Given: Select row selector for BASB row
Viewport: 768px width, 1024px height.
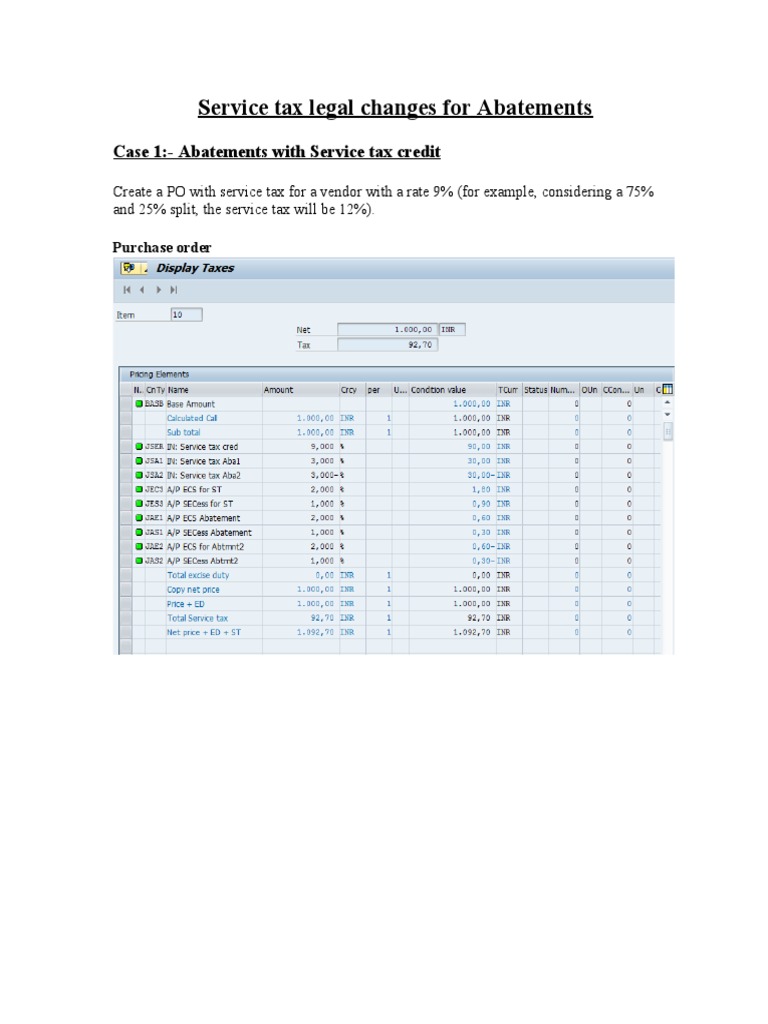Looking at the screenshot, I should tap(126, 404).
